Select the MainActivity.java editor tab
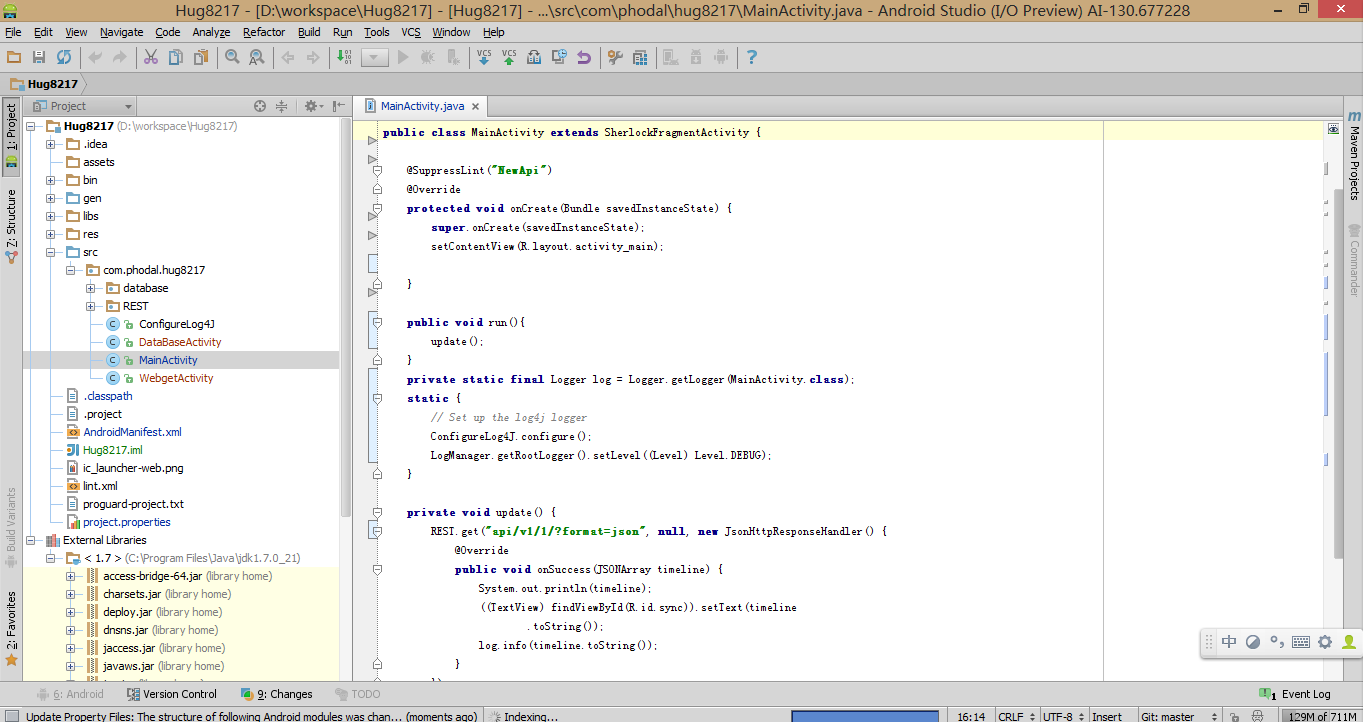This screenshot has width=1363, height=722. pyautogui.click(x=422, y=106)
